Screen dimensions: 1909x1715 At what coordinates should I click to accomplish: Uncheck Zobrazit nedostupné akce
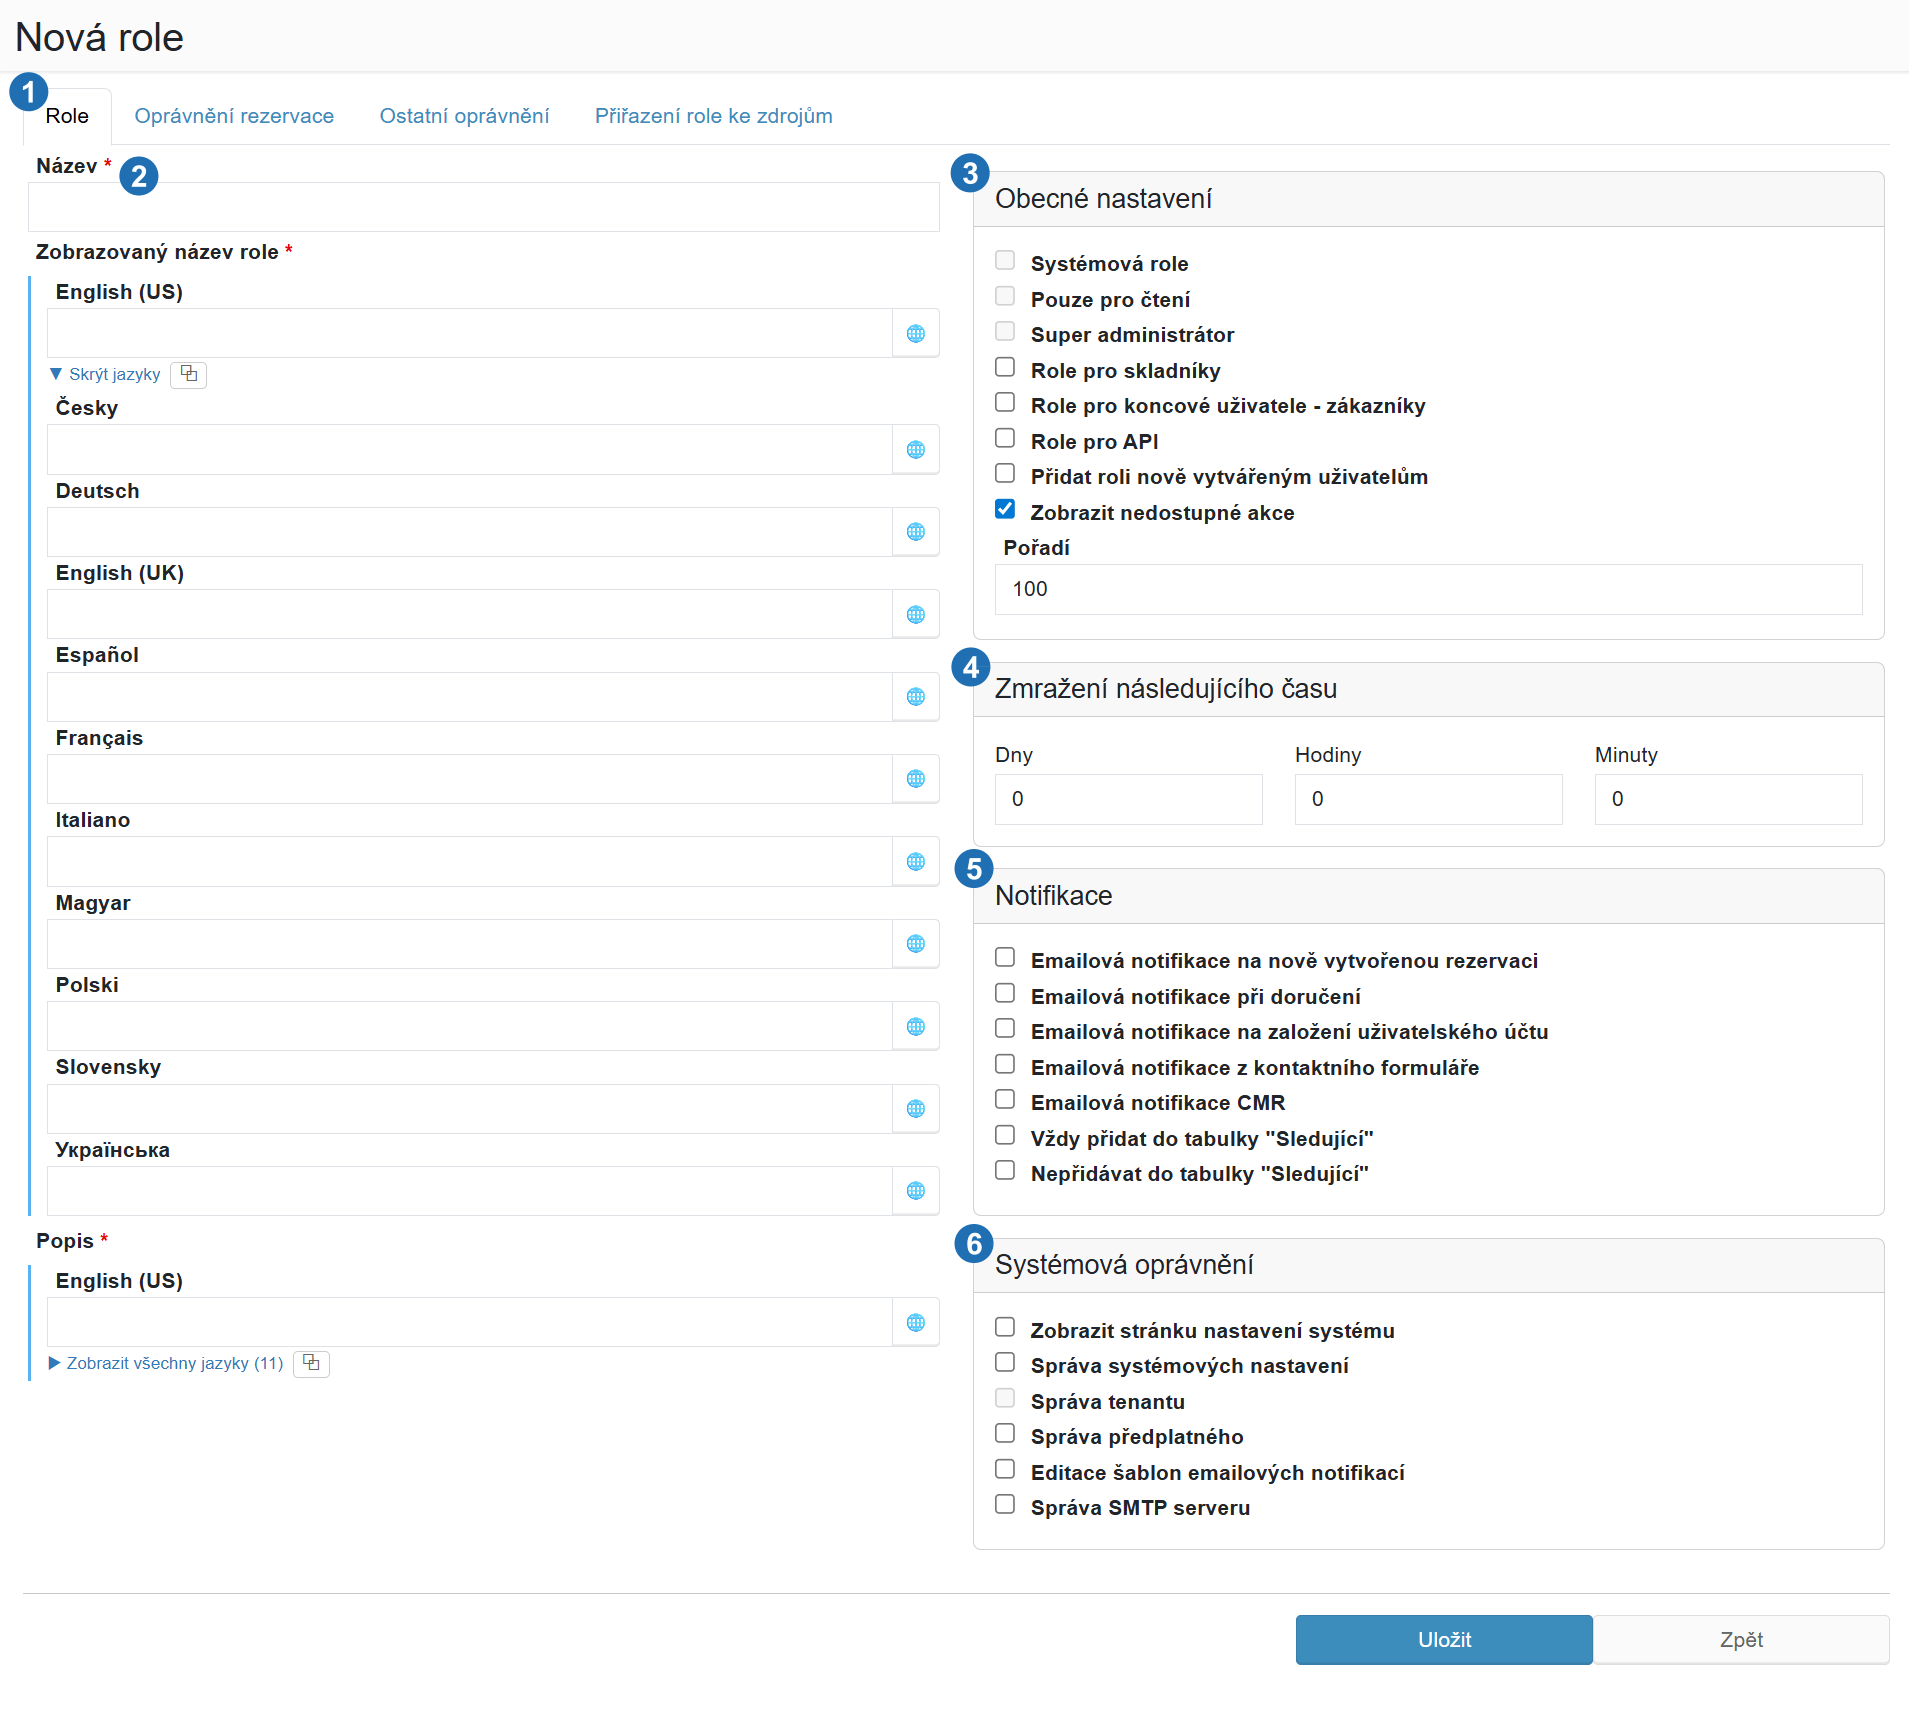pyautogui.click(x=1005, y=510)
